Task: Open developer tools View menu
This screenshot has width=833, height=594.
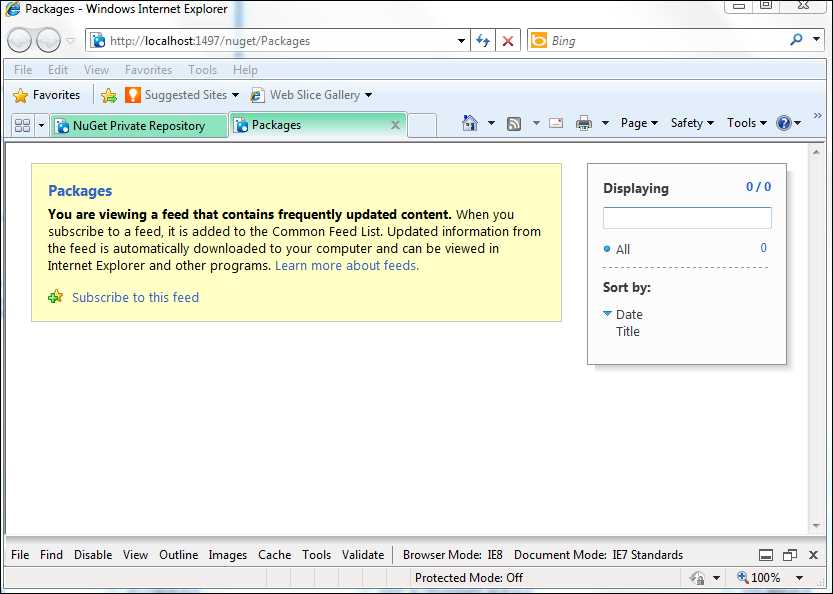Action: pos(135,555)
